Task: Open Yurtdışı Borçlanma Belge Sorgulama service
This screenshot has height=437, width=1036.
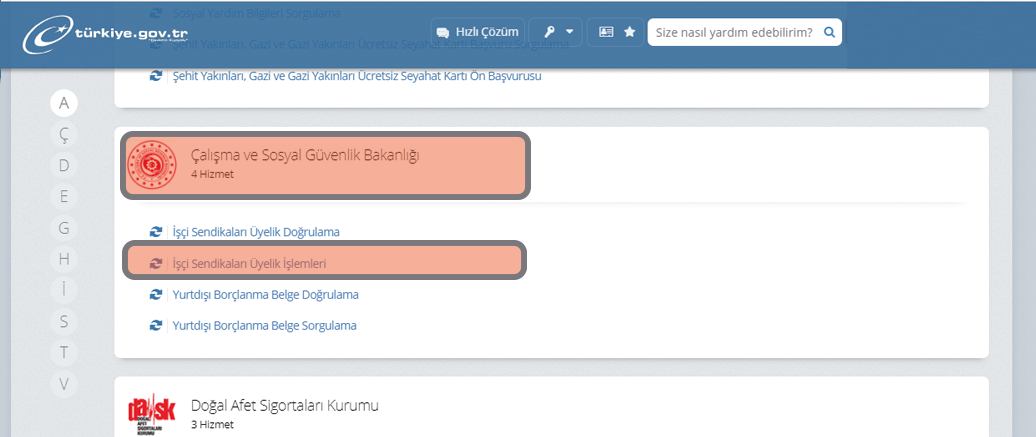Action: pyautogui.click(x=264, y=325)
